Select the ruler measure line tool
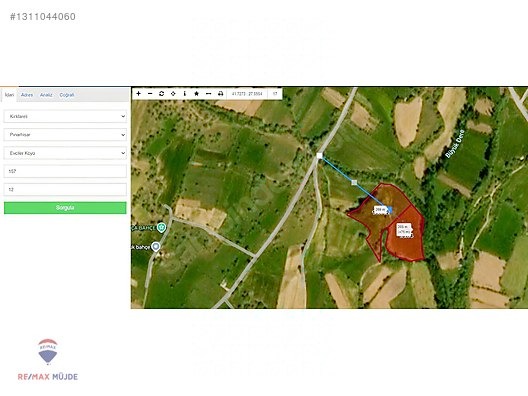Screen dimensions: 528x396 click(208, 93)
